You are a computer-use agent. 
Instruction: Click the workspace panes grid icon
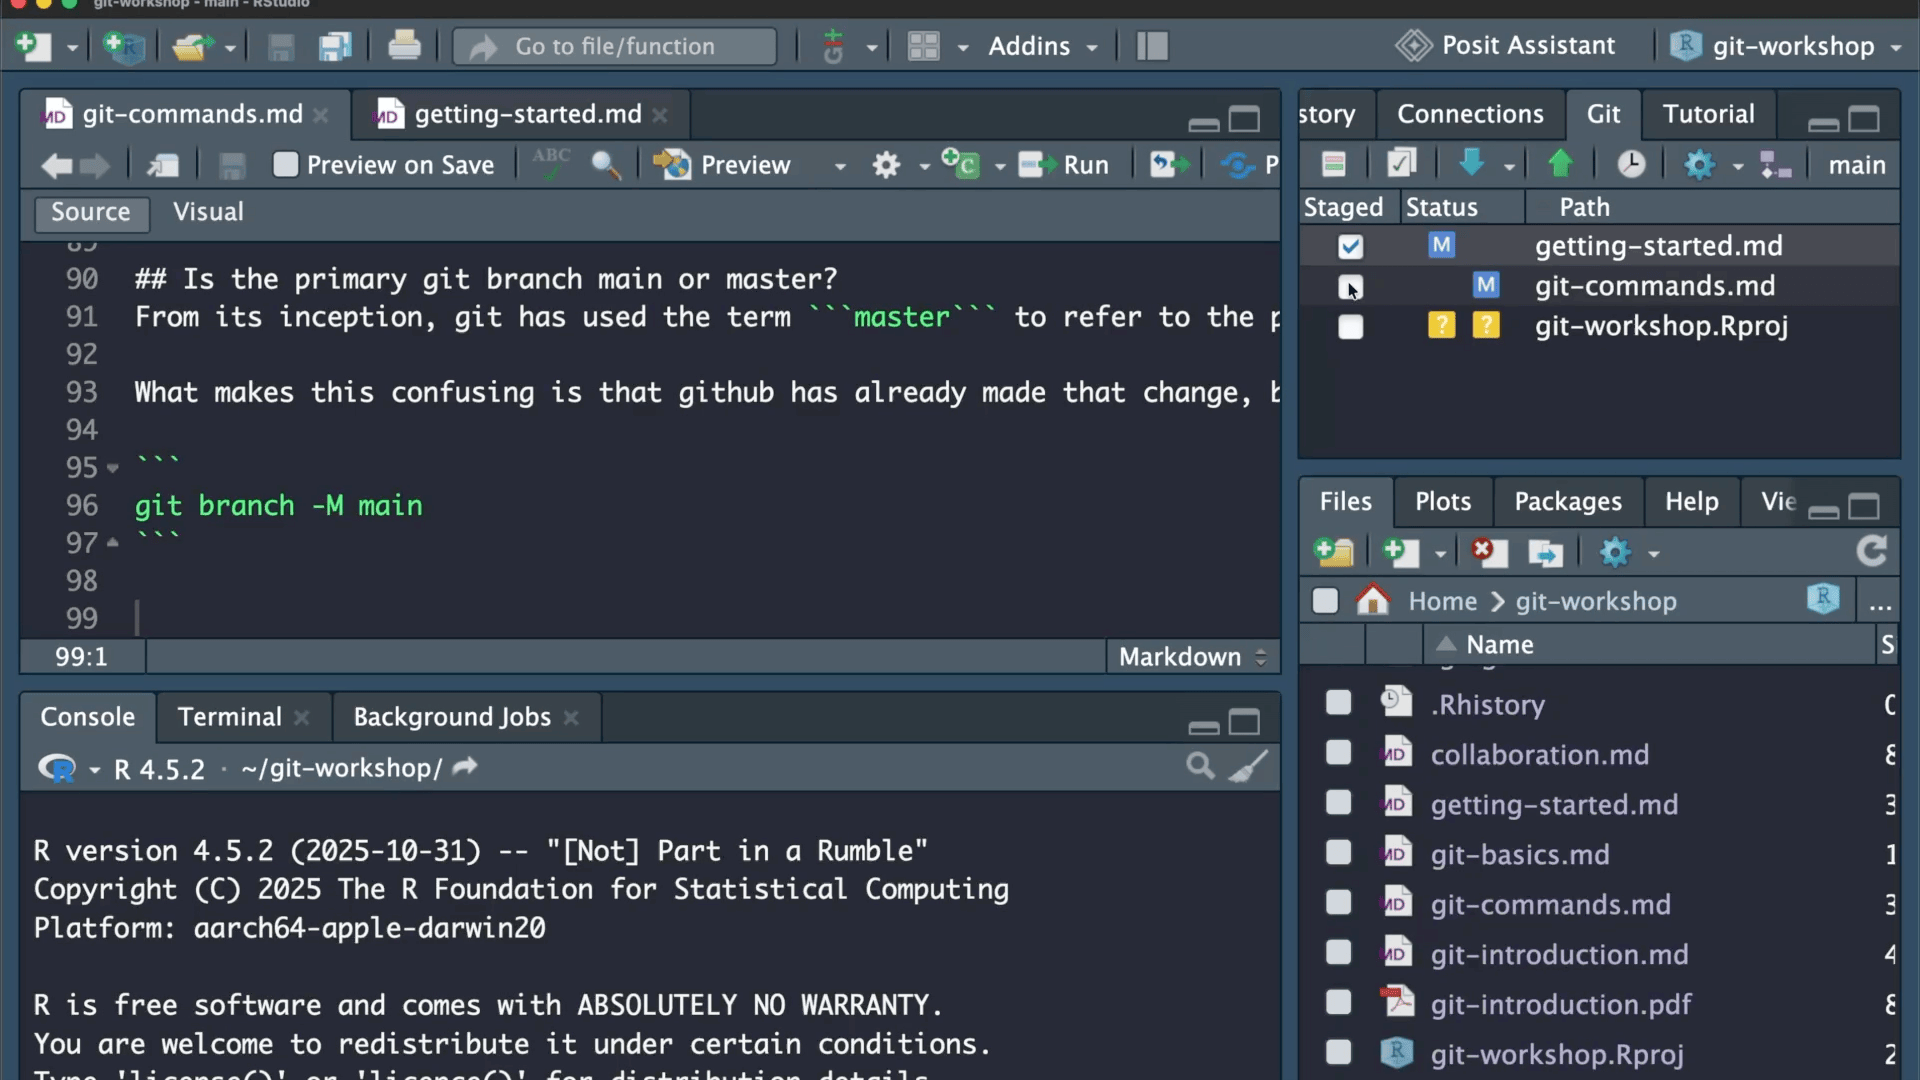[x=923, y=46]
